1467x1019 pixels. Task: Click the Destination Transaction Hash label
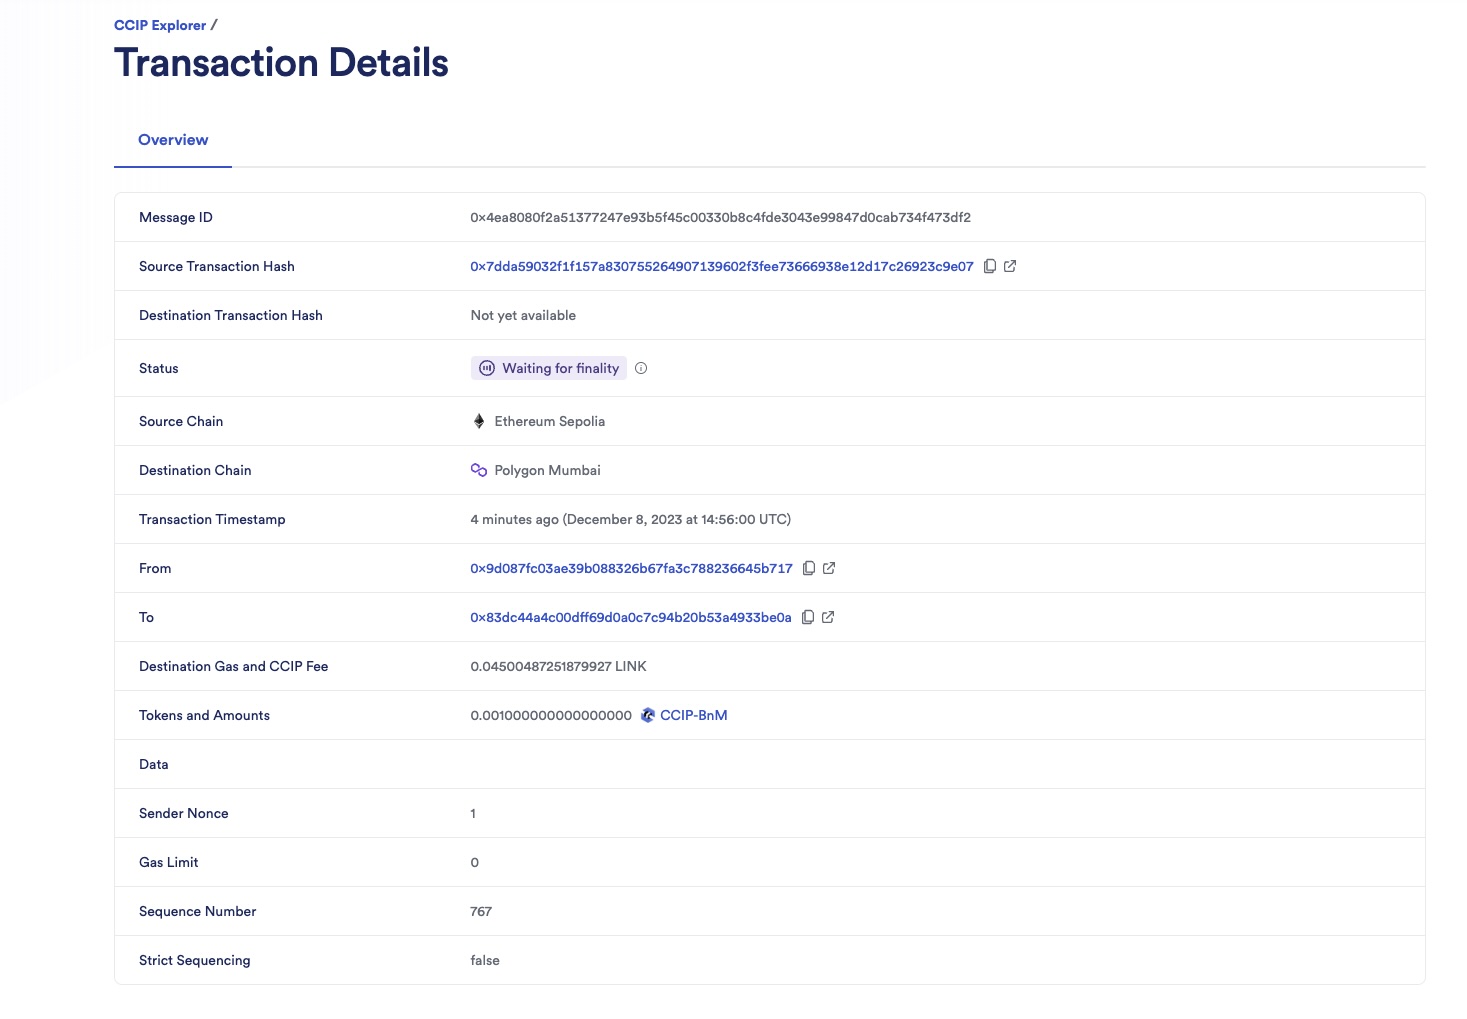point(231,315)
